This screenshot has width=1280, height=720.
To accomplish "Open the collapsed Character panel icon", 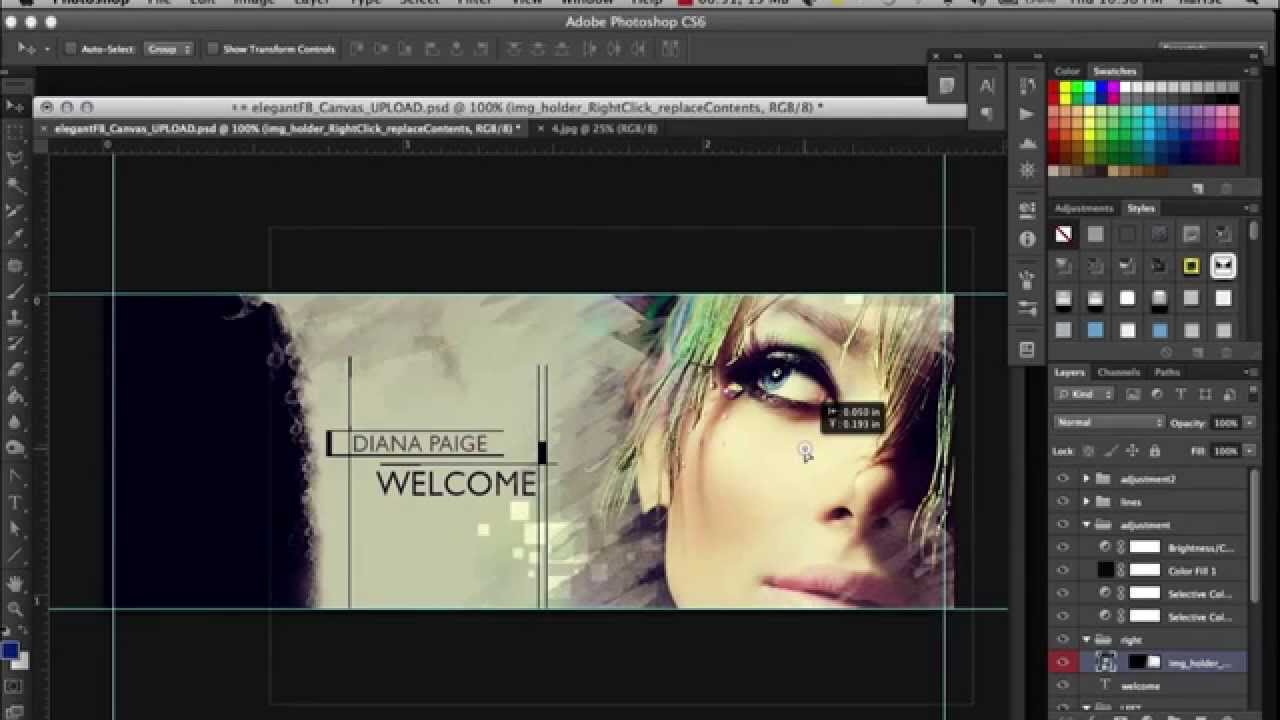I will (x=987, y=86).
